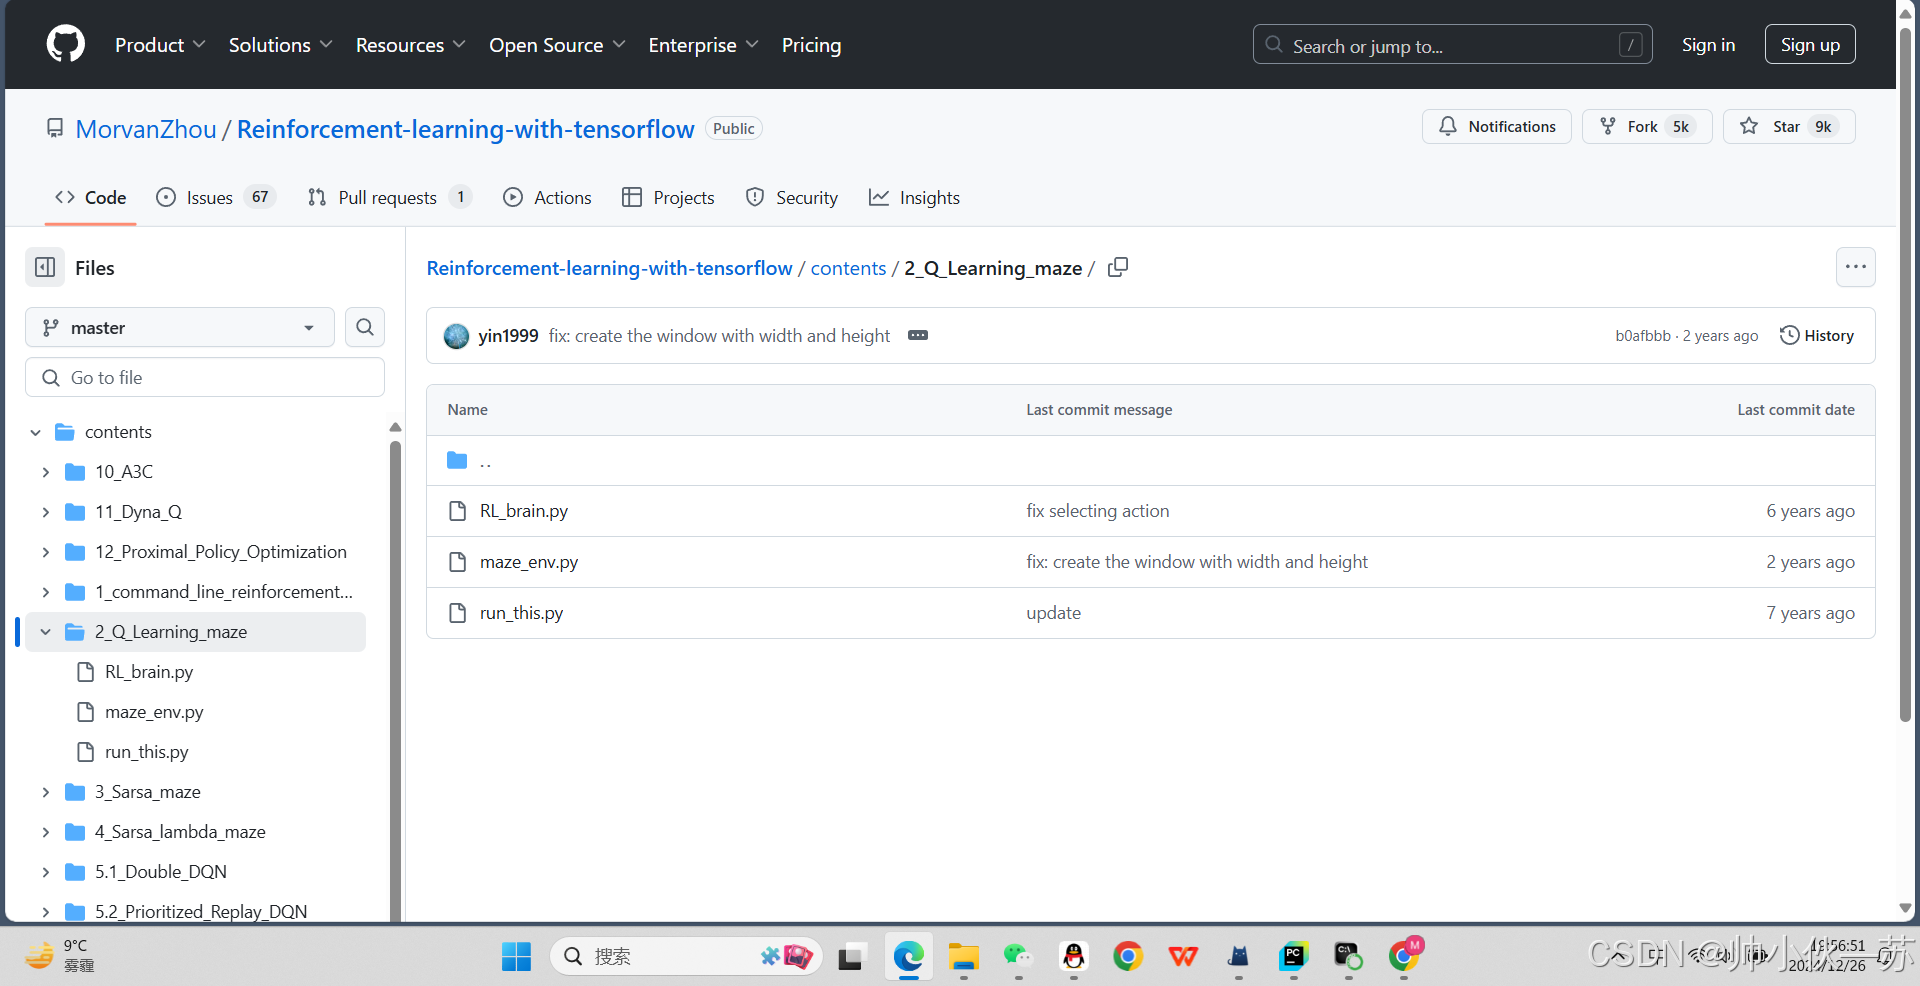Open the MorvanZhou profile link
1920x986 pixels.
click(146, 129)
